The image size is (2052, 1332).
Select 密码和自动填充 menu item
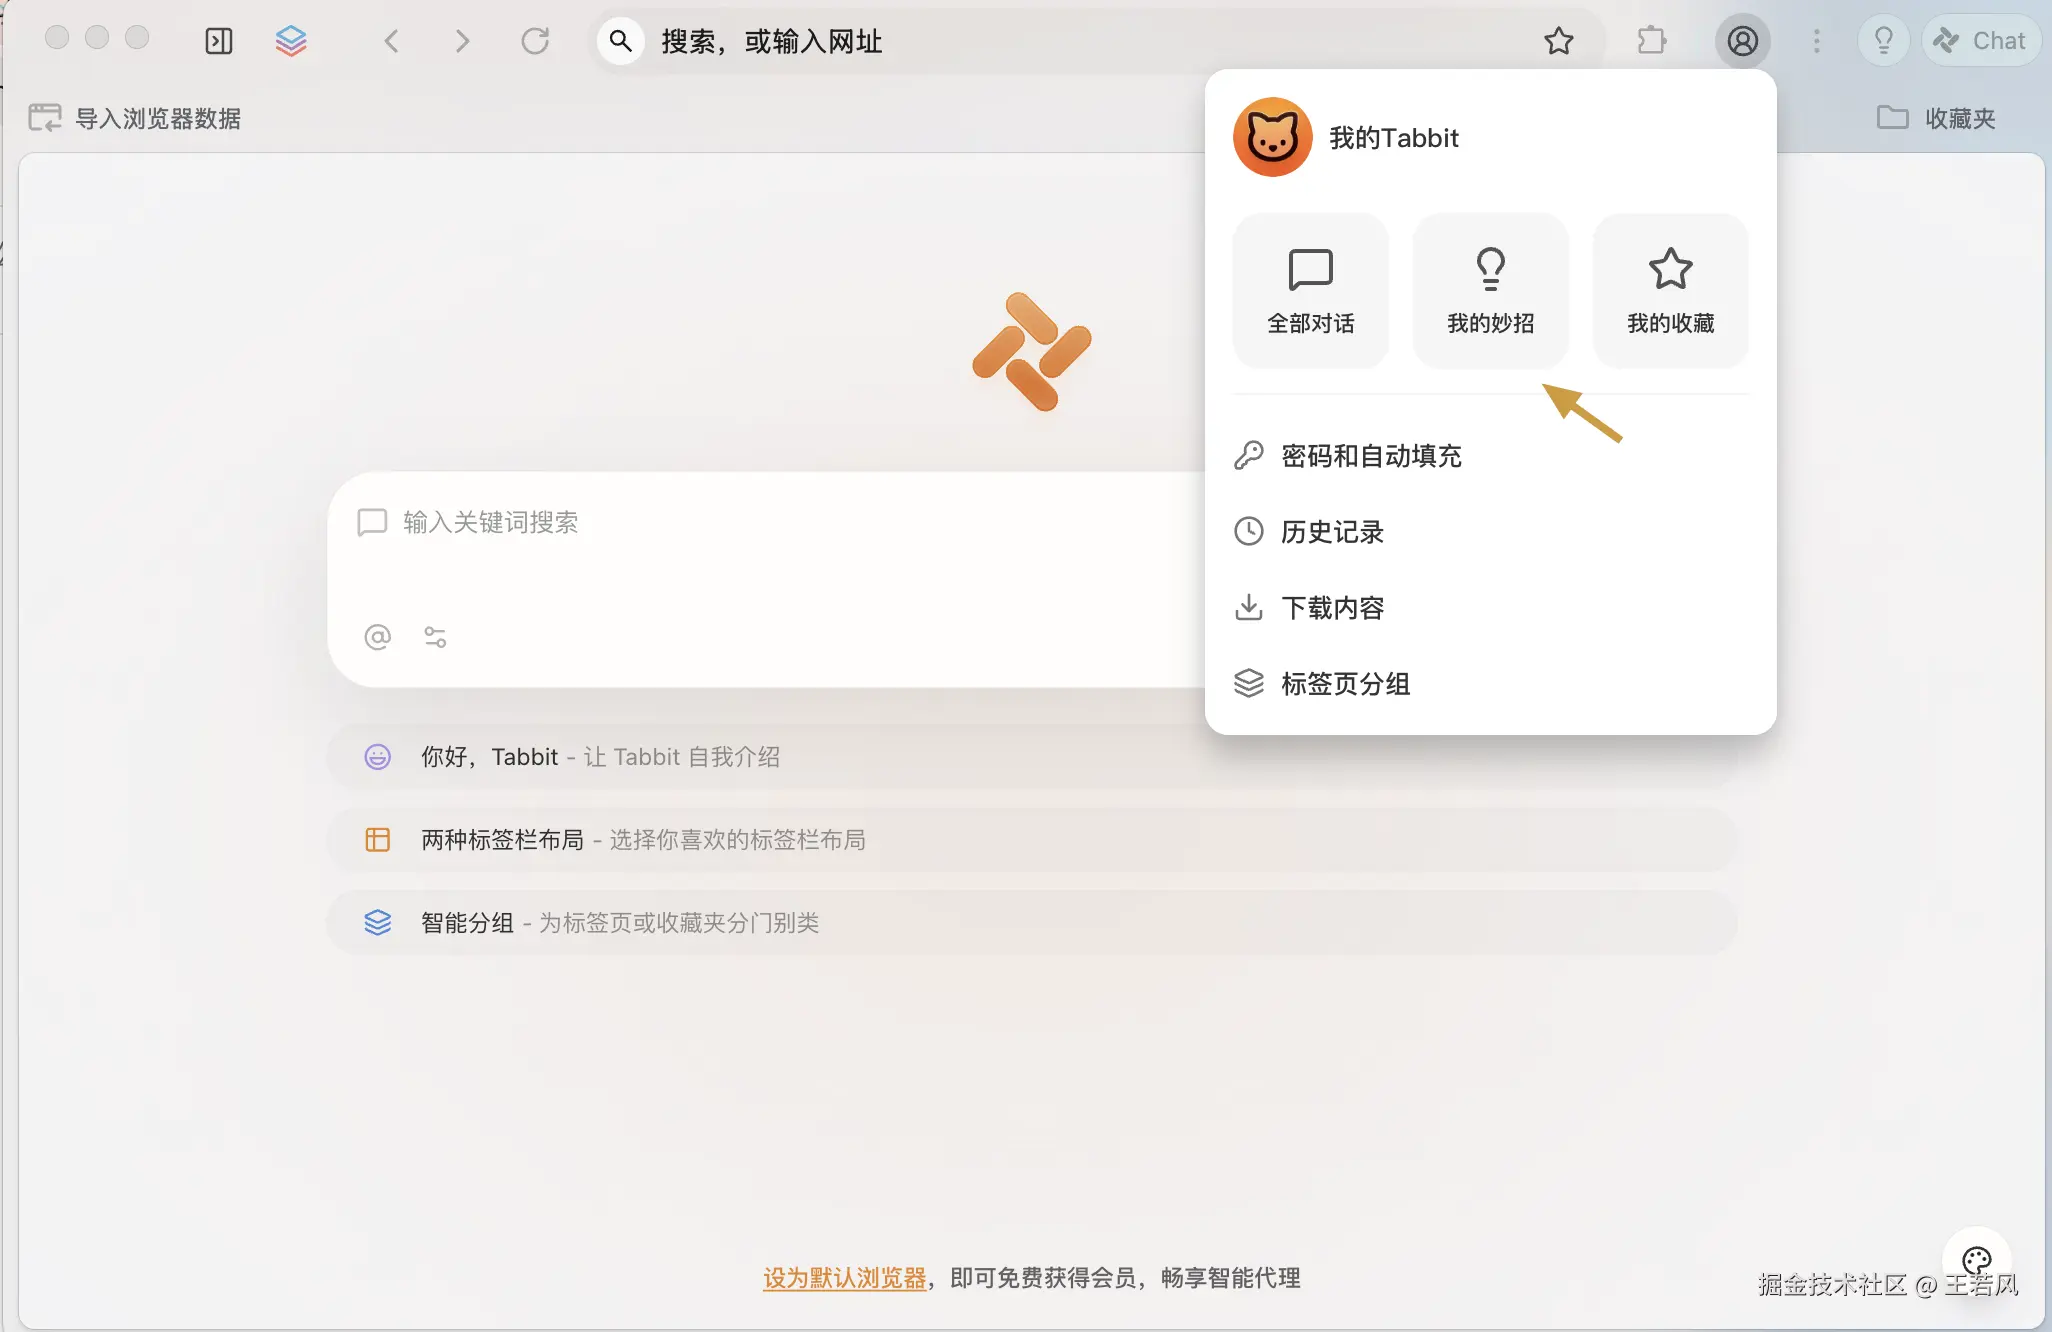(1370, 456)
